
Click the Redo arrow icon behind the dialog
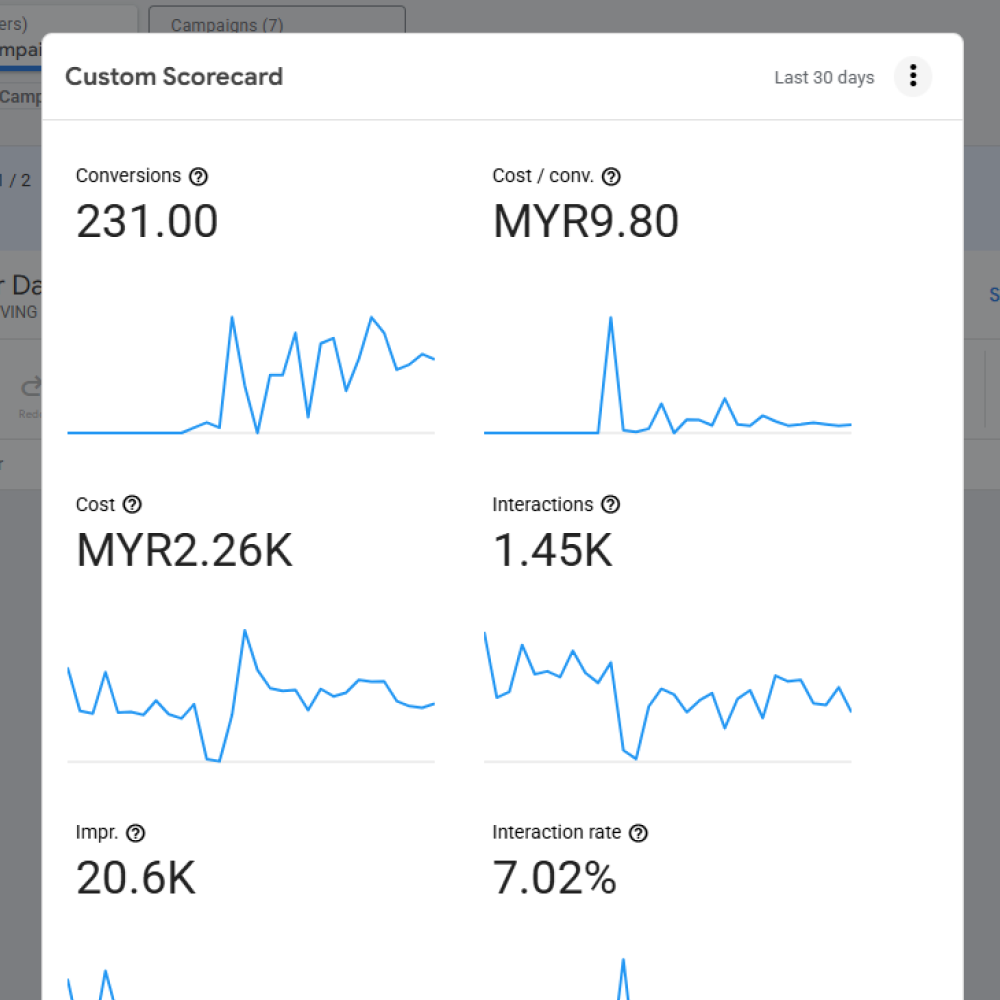(x=30, y=385)
